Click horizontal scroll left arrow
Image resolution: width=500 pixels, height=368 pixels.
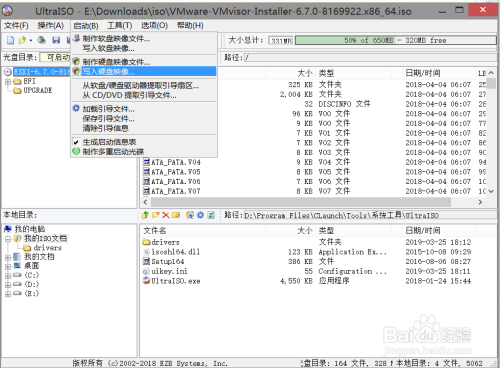pos(145,202)
